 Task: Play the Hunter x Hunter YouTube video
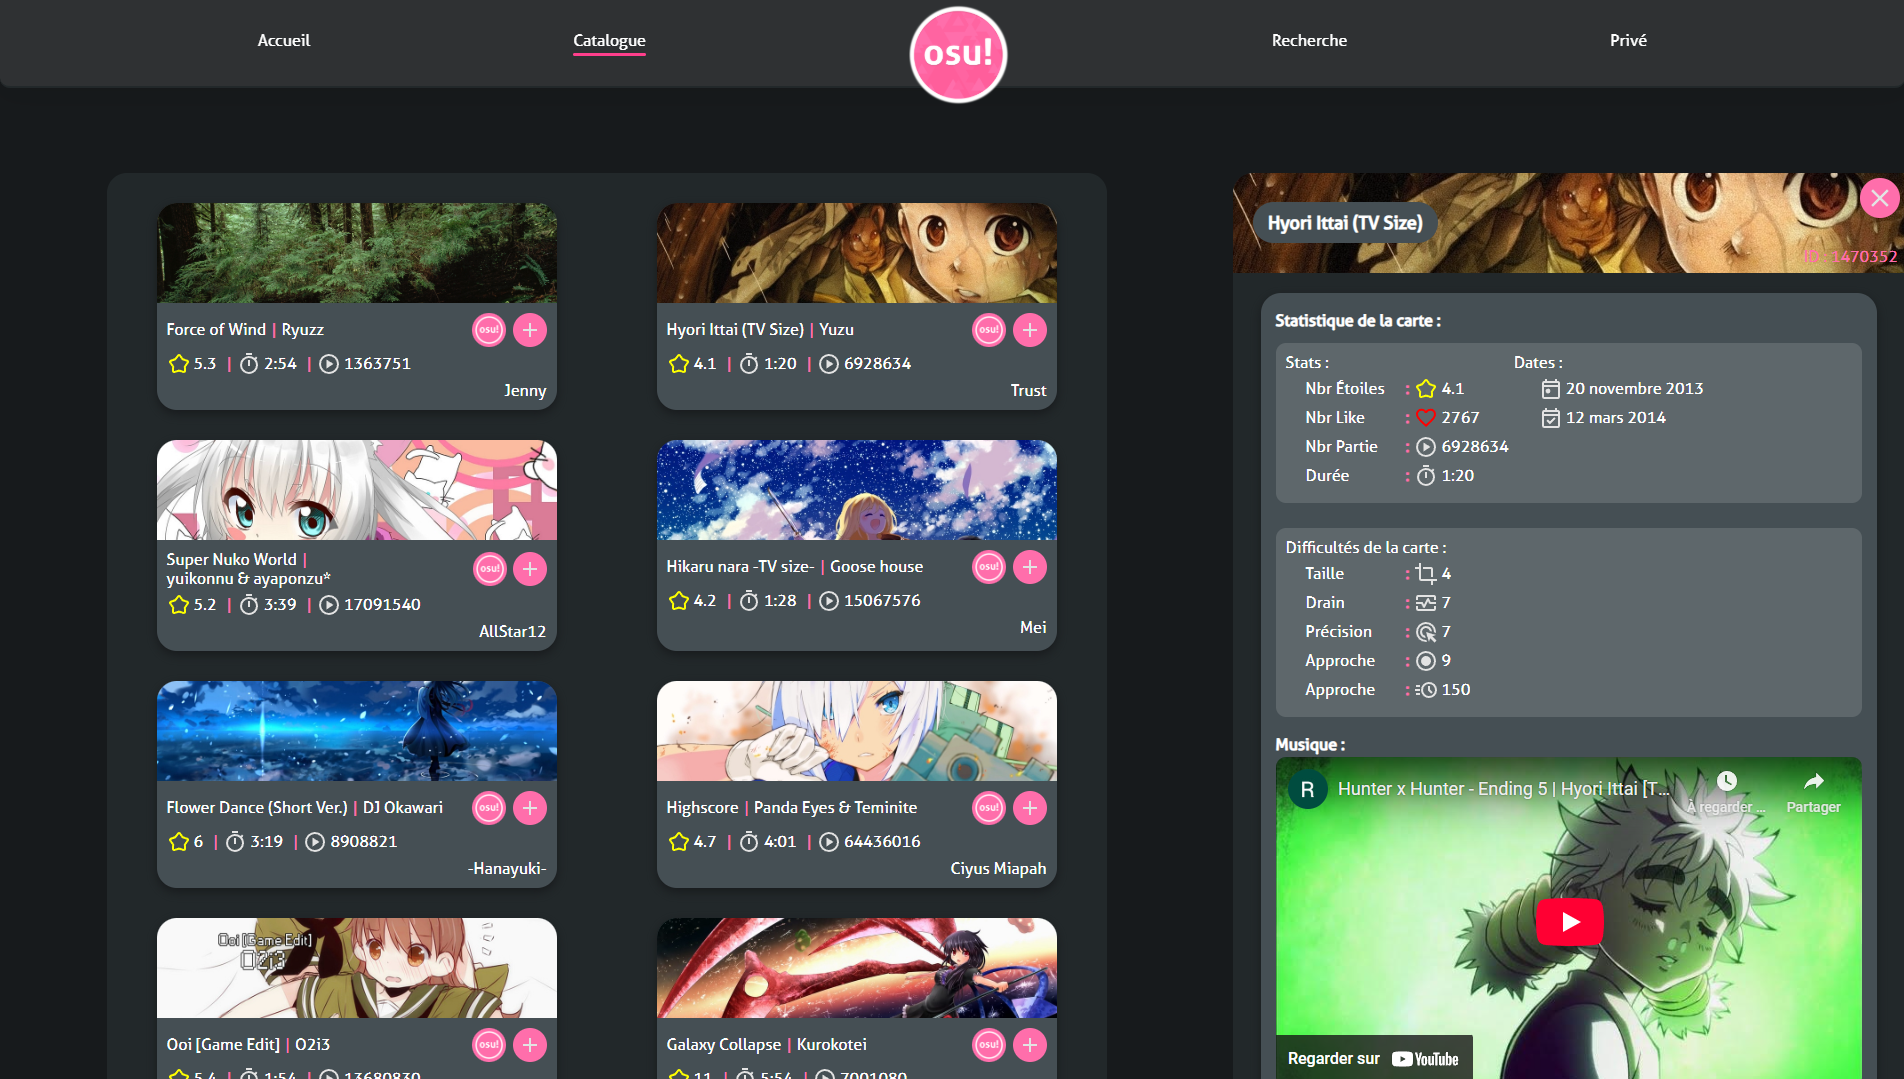pos(1569,921)
